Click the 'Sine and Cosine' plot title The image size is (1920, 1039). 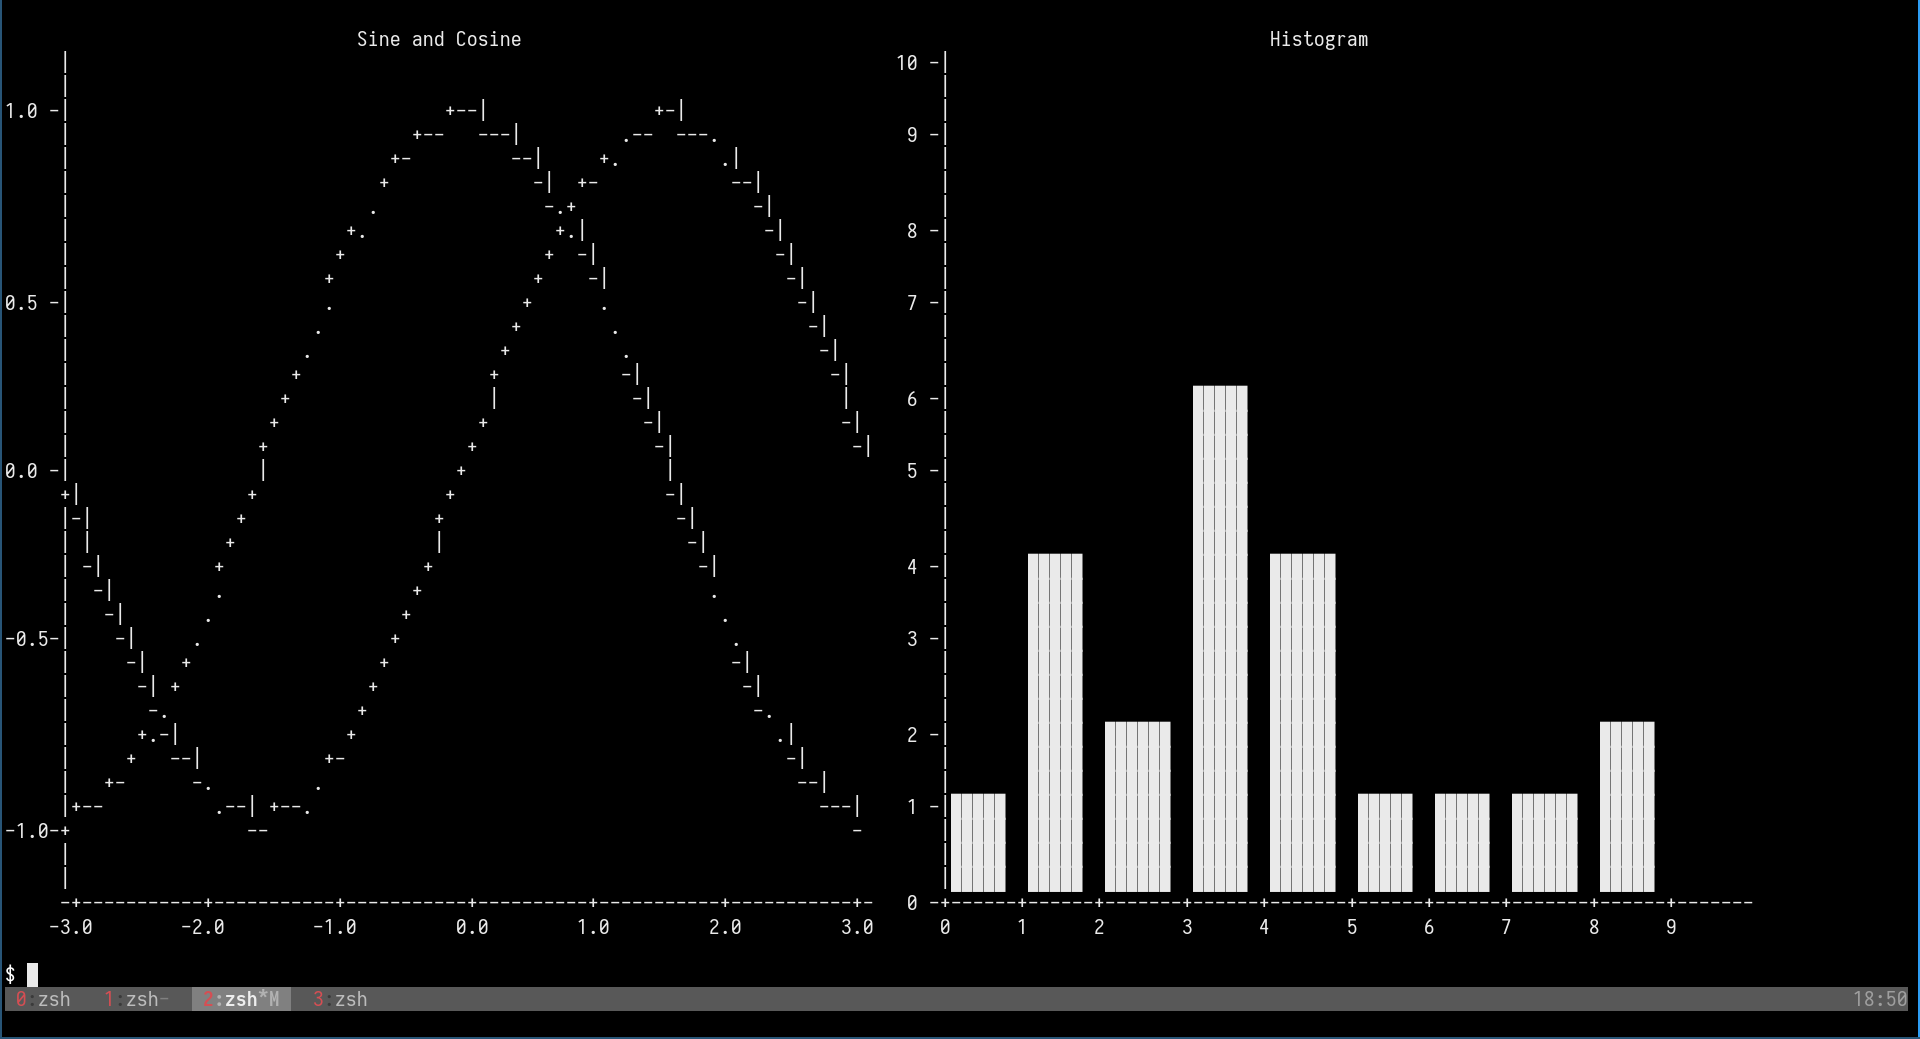438,39
